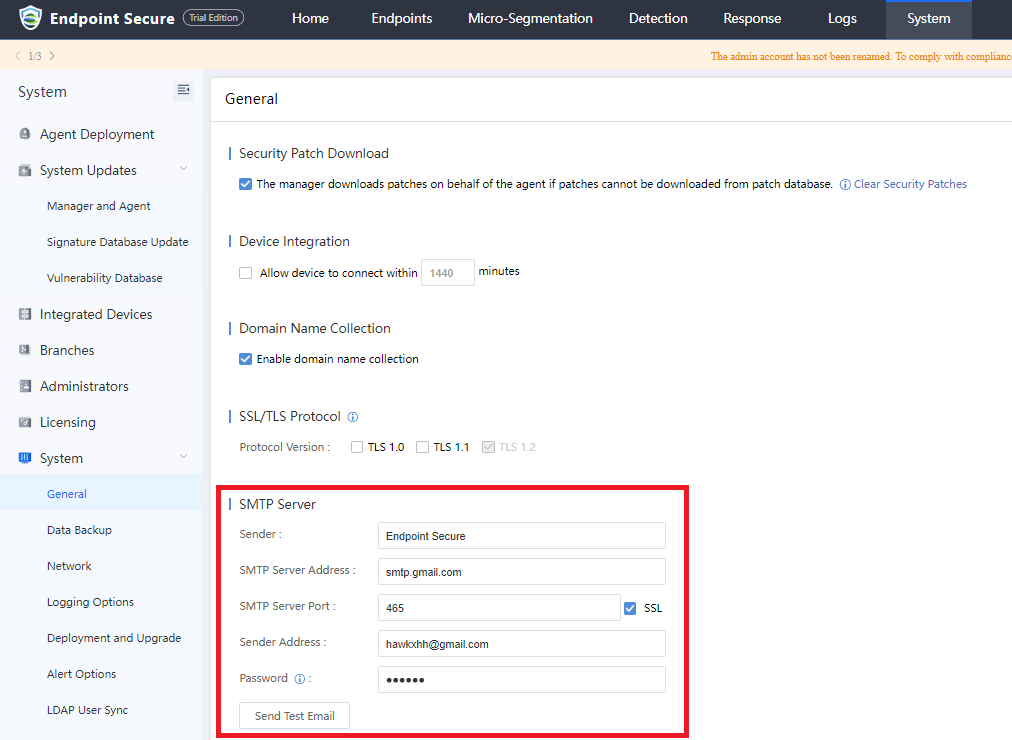
Task: Open Data Backup settings
Action: coord(79,530)
